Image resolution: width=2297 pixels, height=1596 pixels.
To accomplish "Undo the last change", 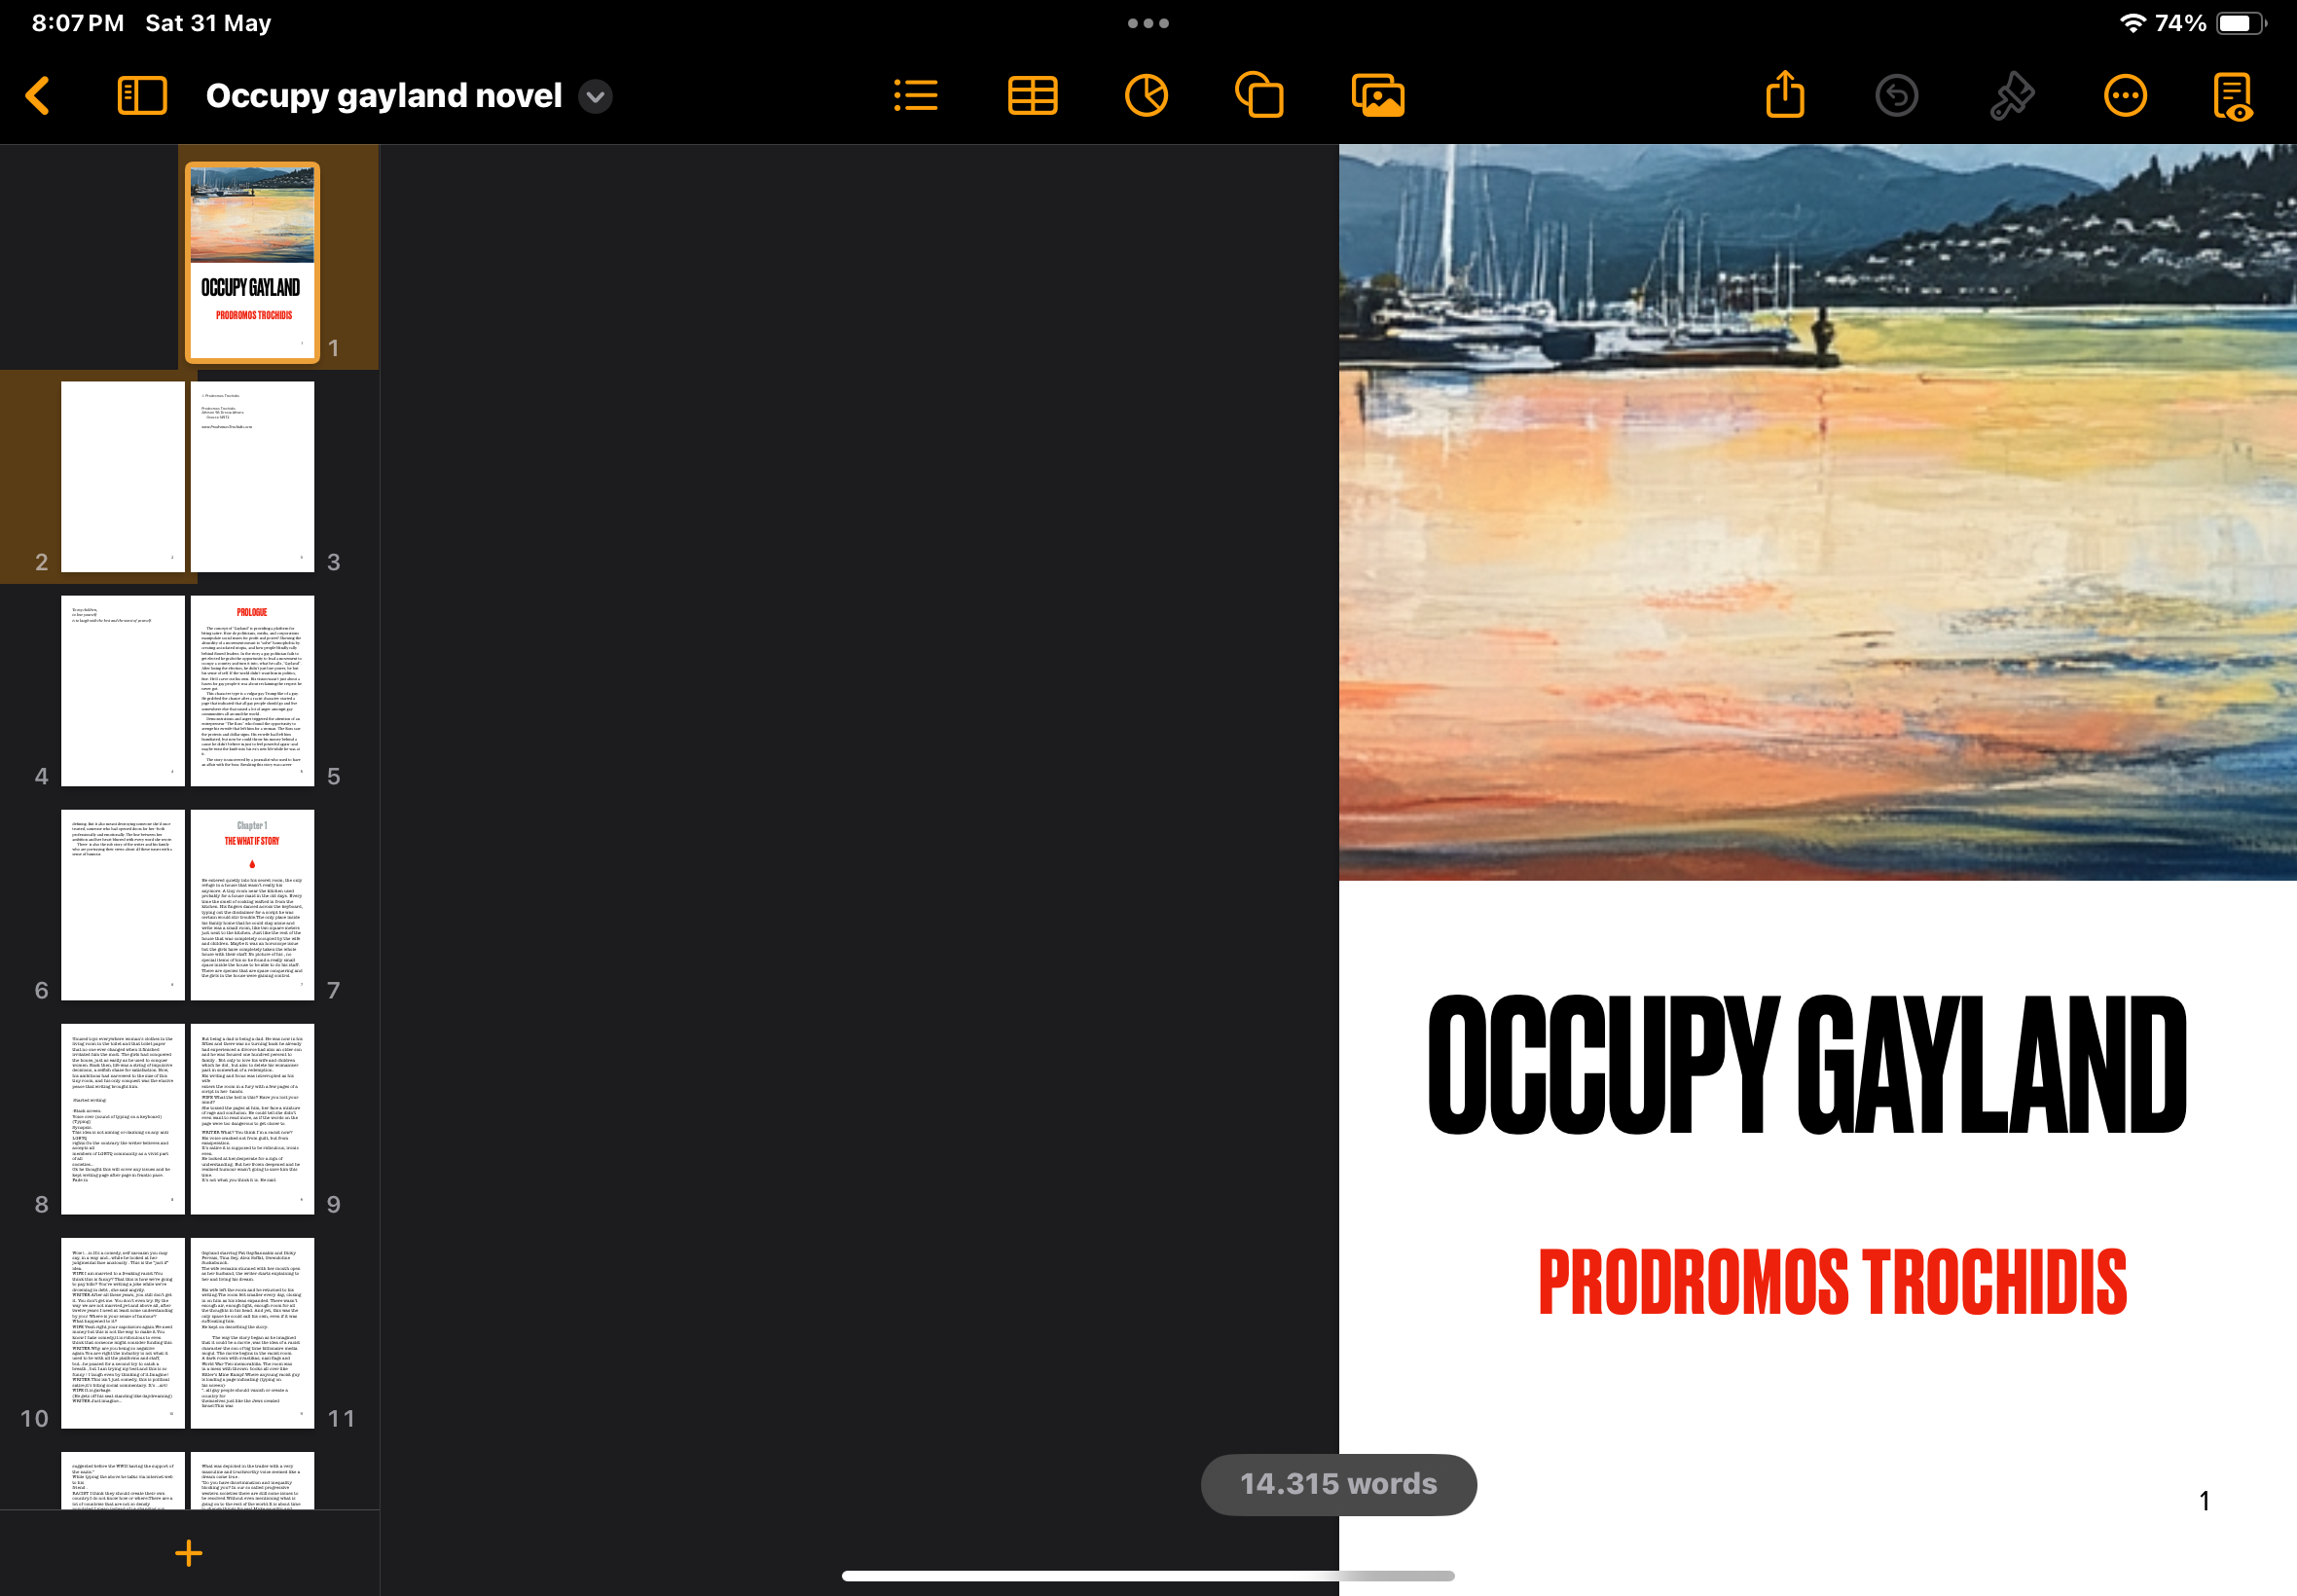I will (1897, 95).
